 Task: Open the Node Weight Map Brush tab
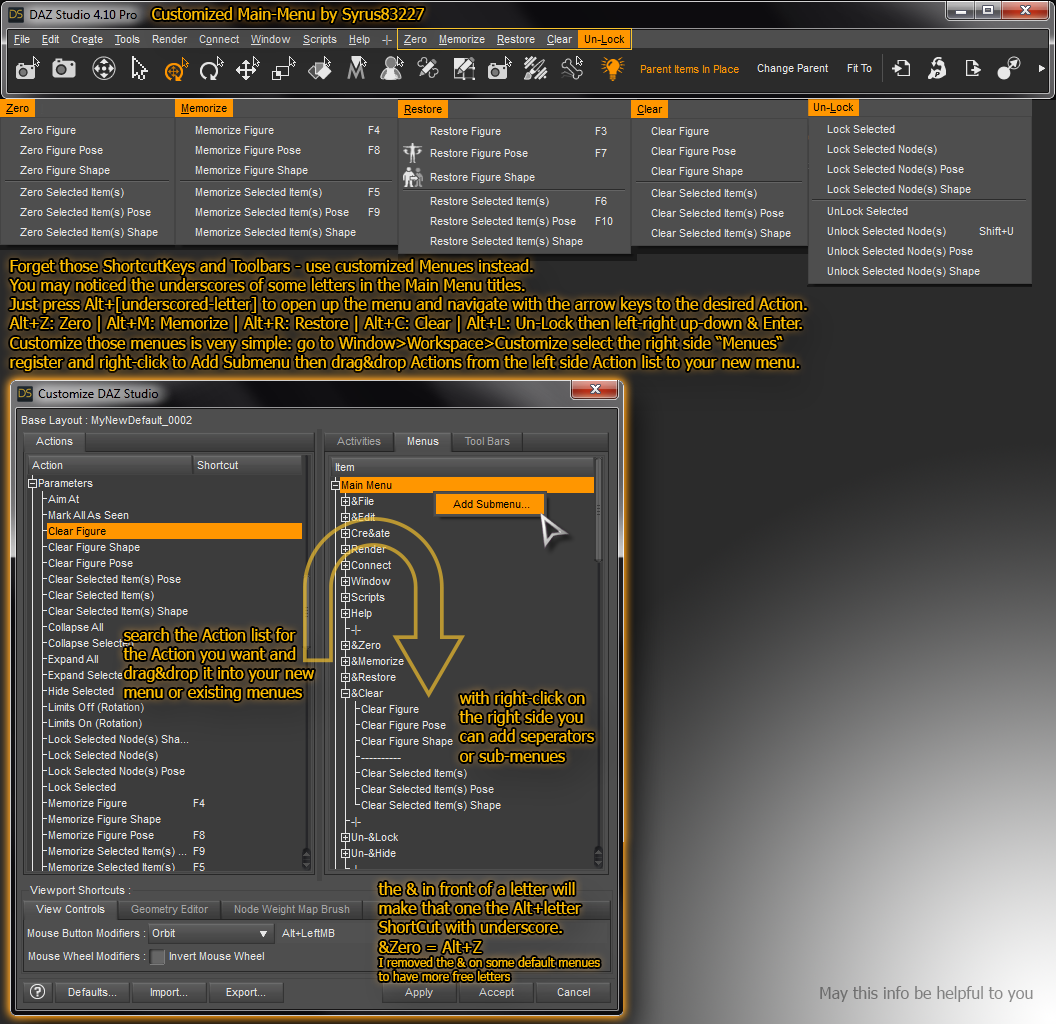coord(292,909)
